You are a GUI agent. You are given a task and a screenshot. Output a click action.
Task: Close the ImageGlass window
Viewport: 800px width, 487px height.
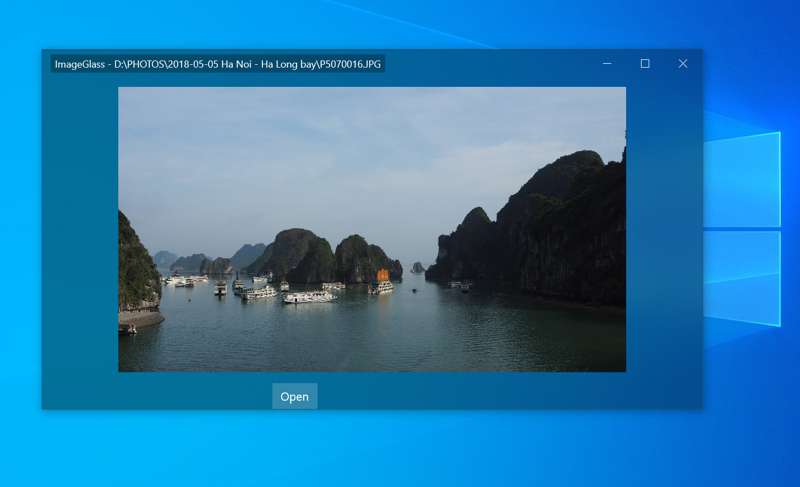click(683, 64)
